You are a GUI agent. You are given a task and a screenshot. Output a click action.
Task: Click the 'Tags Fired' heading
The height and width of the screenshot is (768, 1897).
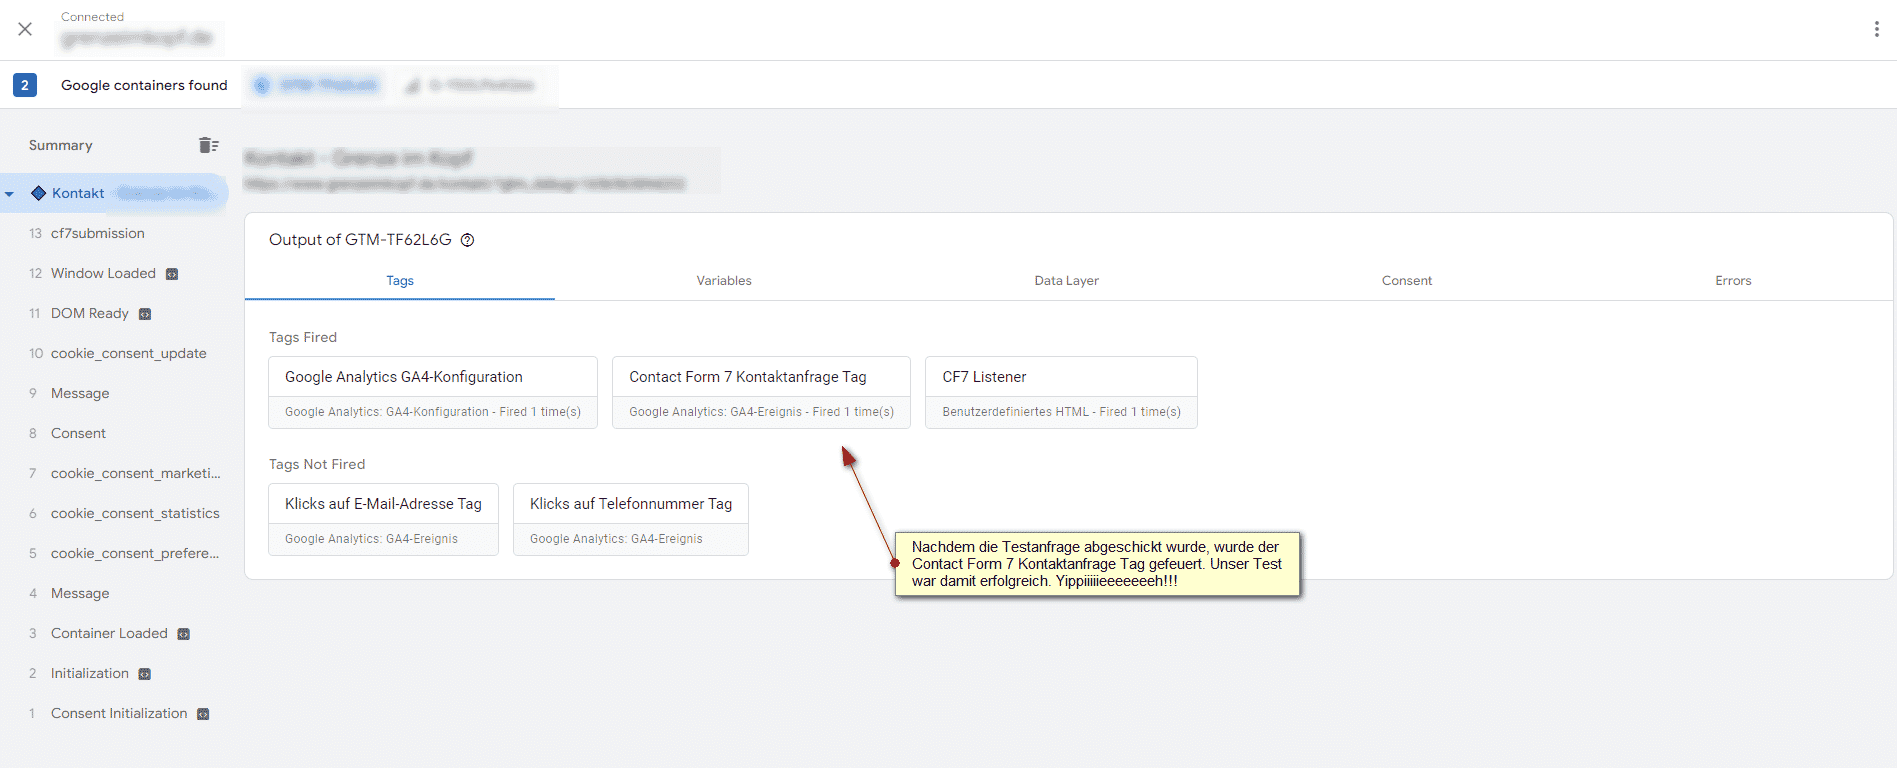303,337
